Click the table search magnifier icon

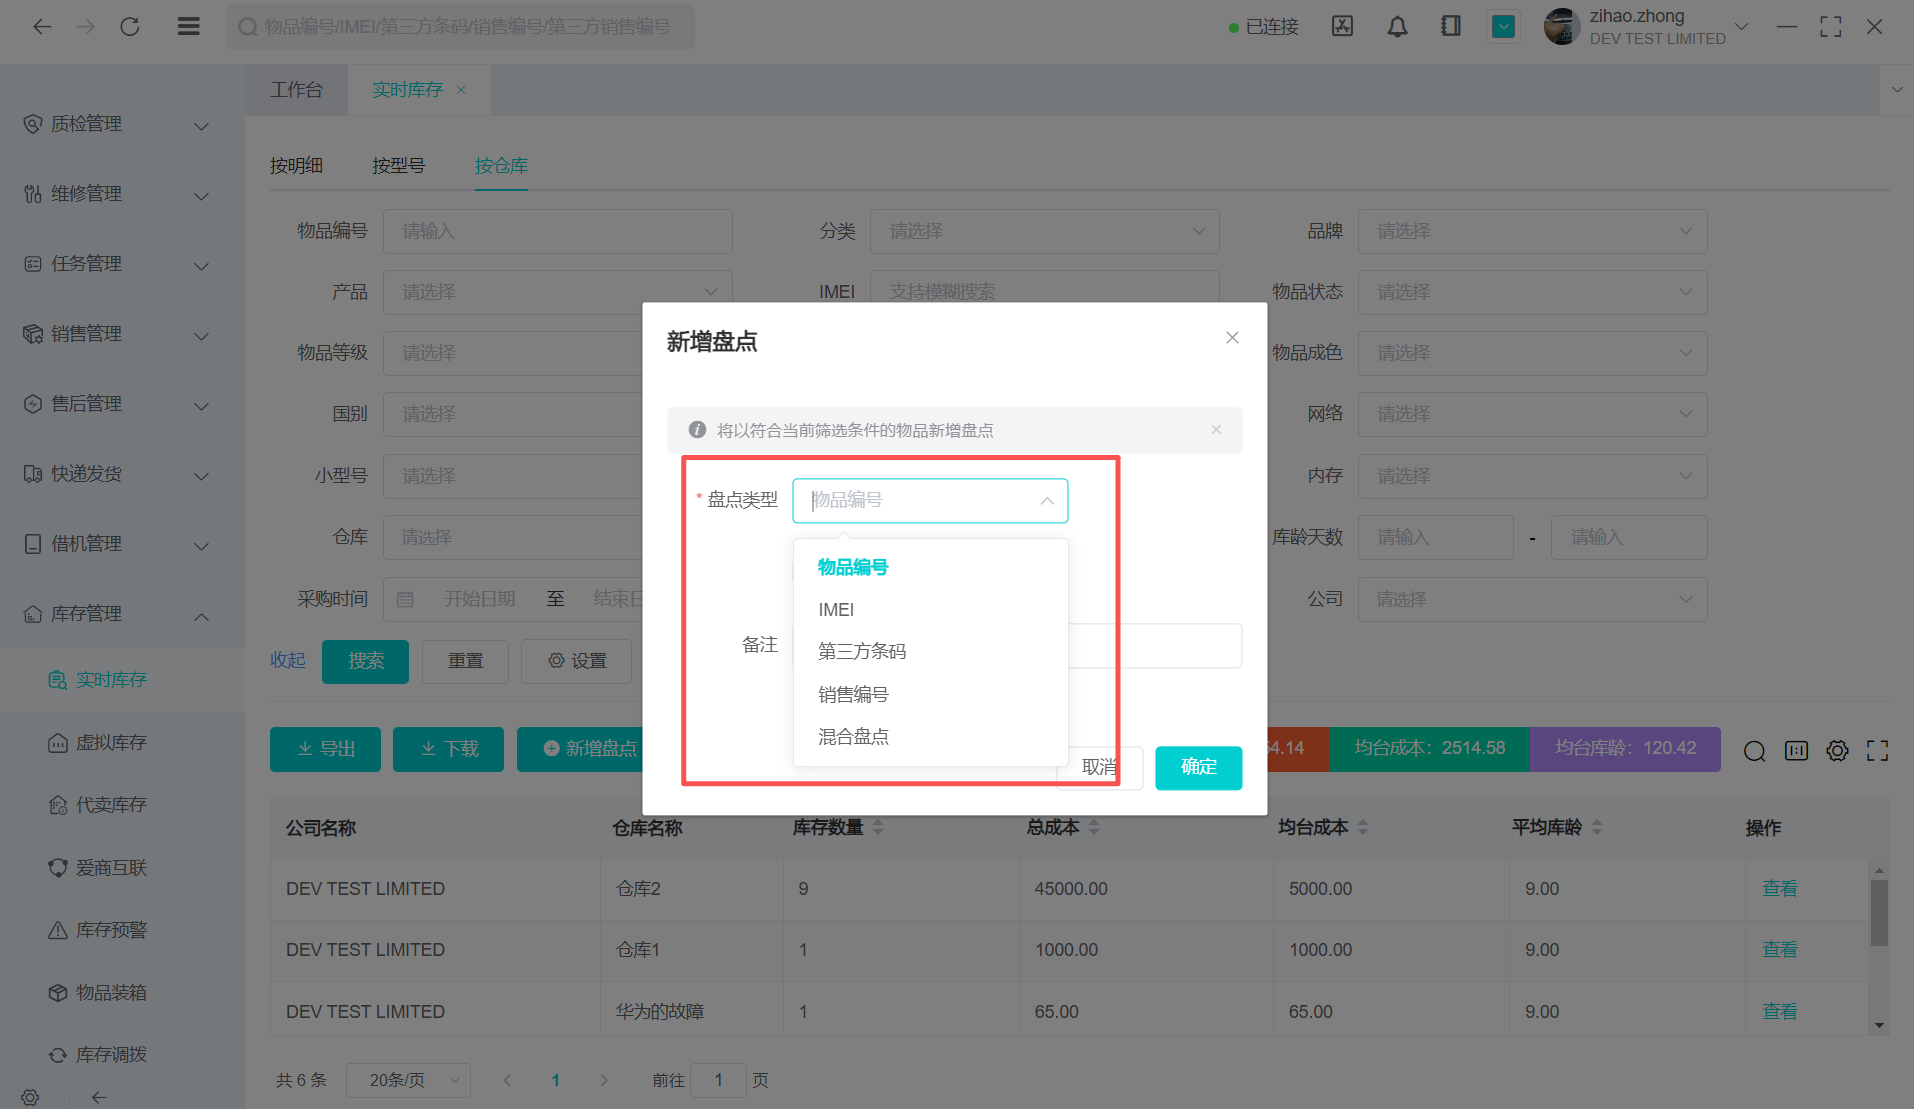click(x=1754, y=751)
